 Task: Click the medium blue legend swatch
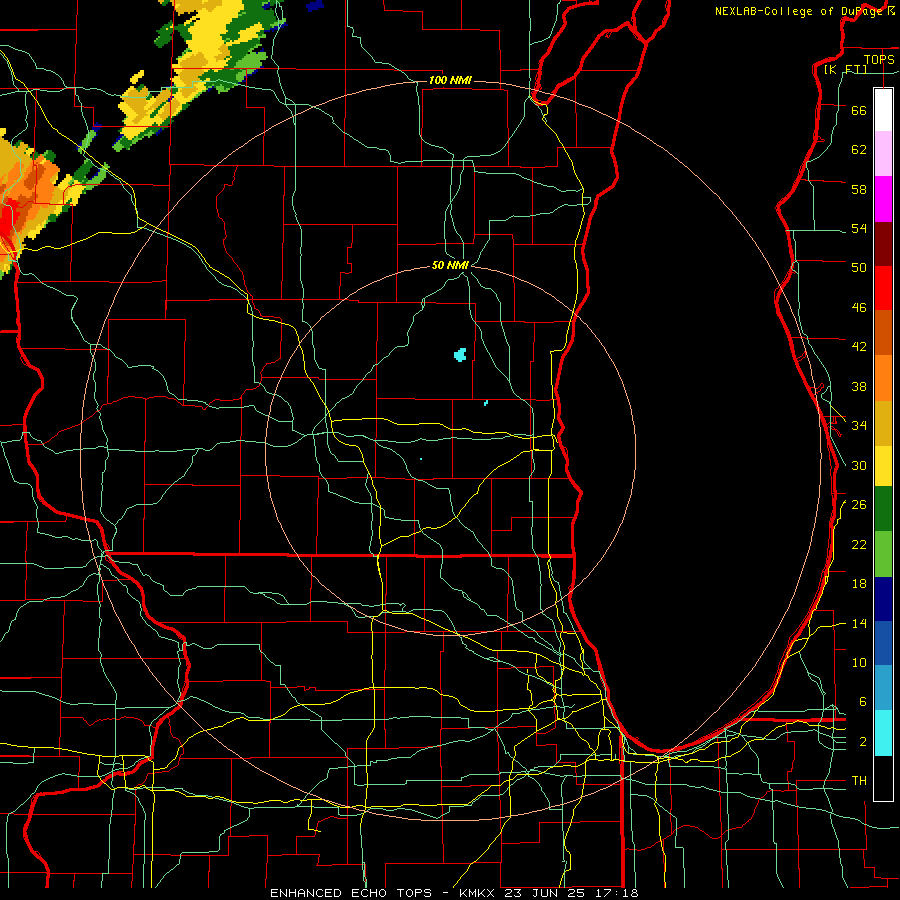(883, 643)
